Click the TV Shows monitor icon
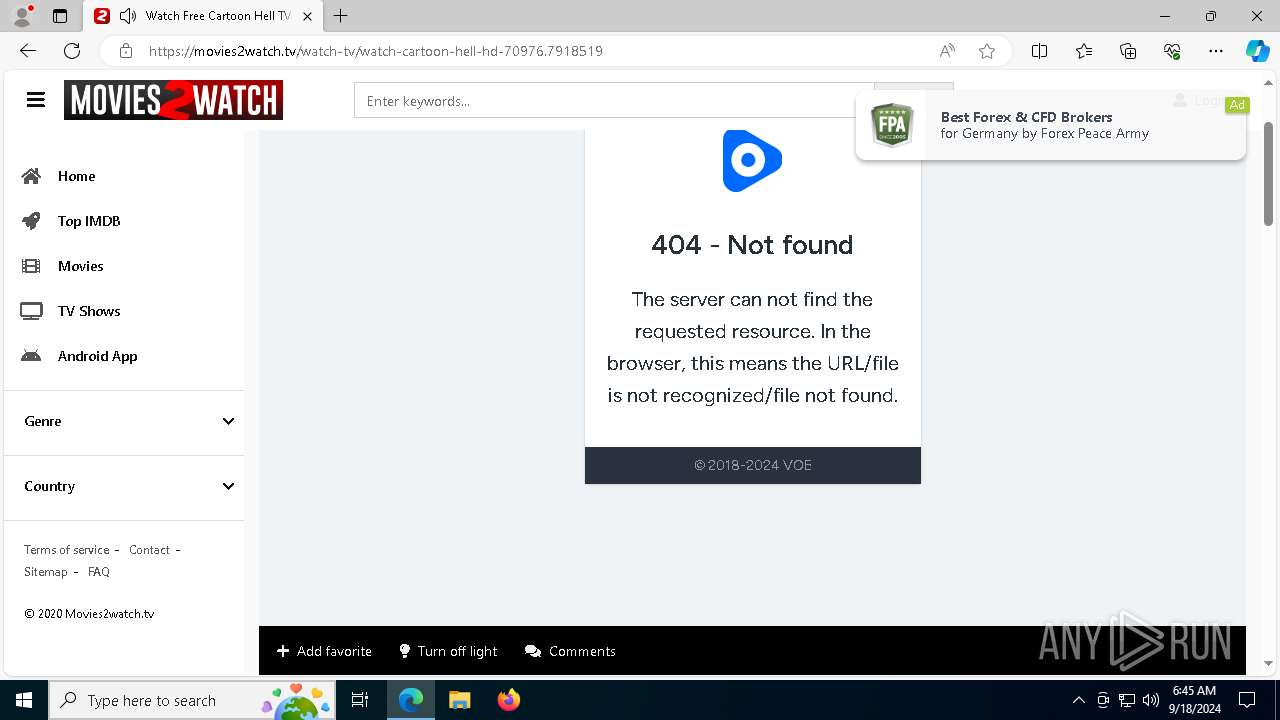Image resolution: width=1280 pixels, height=720 pixels. click(x=31, y=311)
